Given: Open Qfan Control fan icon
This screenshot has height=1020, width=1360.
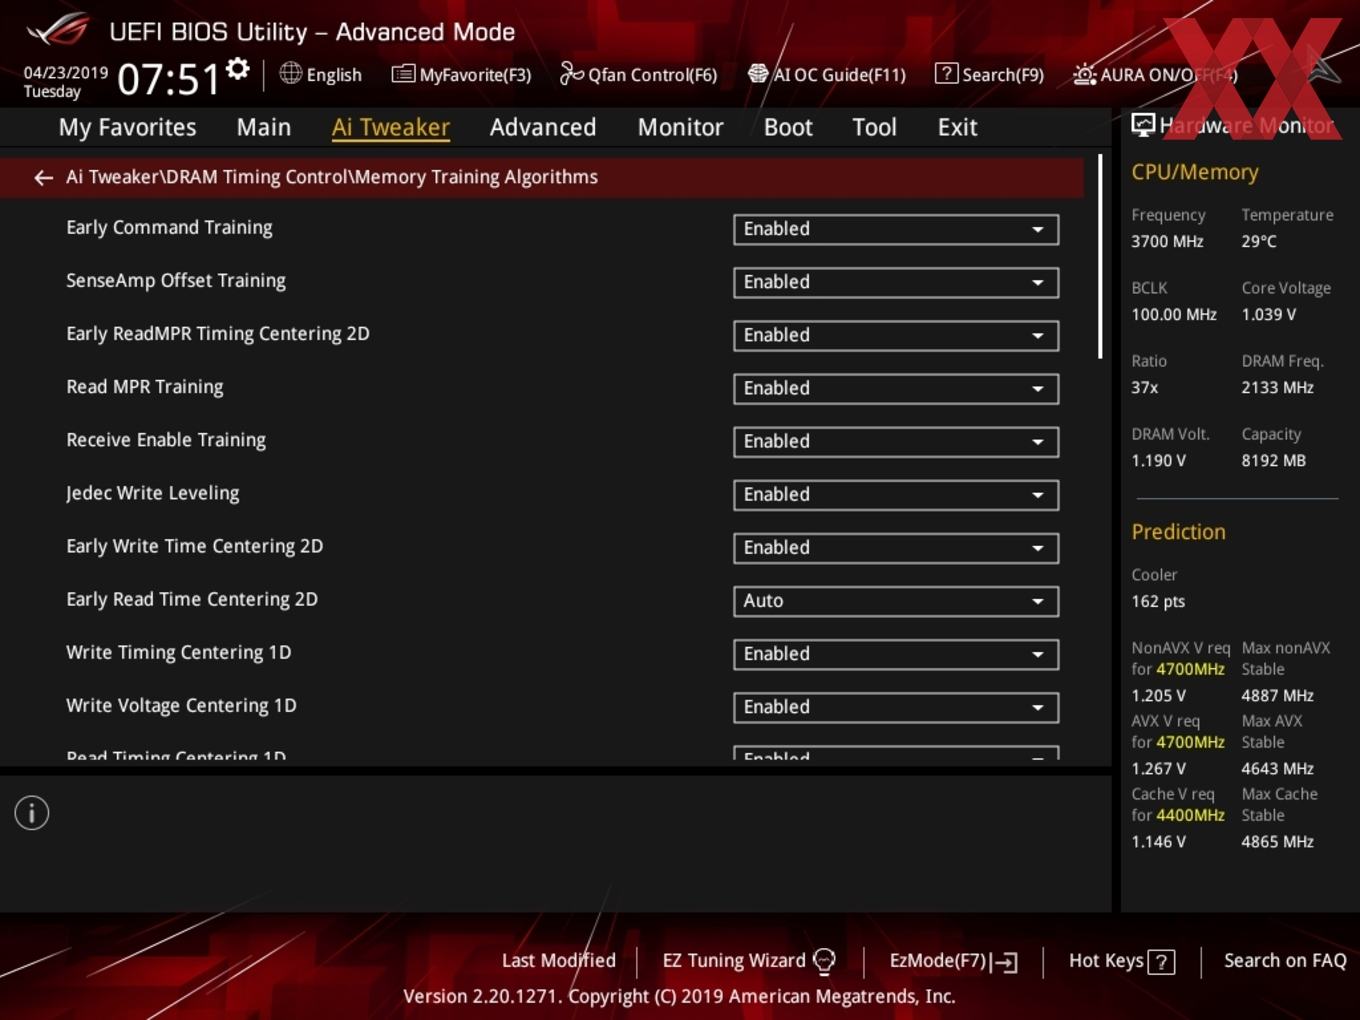Looking at the screenshot, I should [571, 73].
